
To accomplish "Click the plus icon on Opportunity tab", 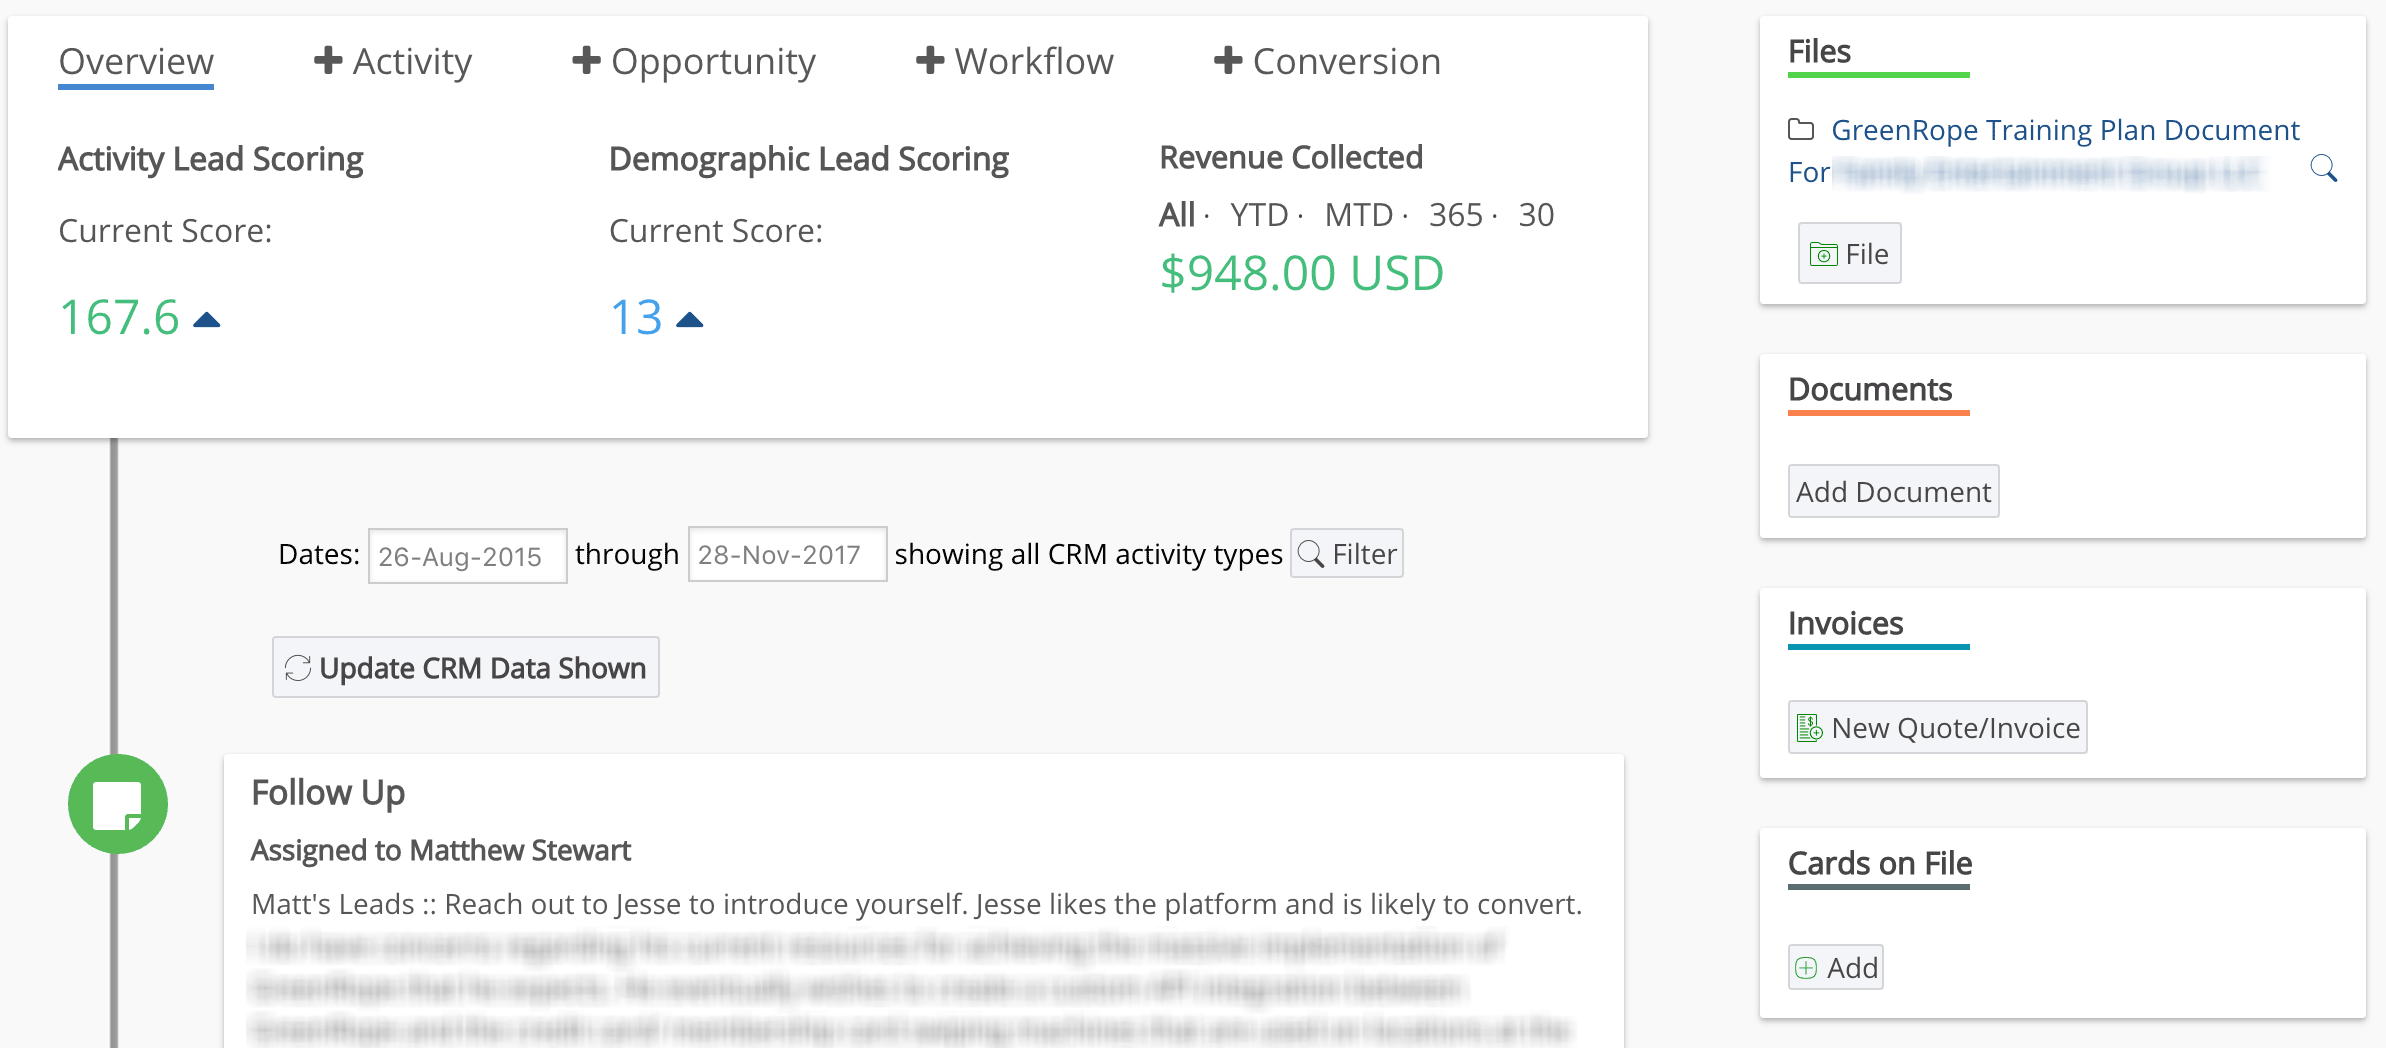I will pos(586,61).
